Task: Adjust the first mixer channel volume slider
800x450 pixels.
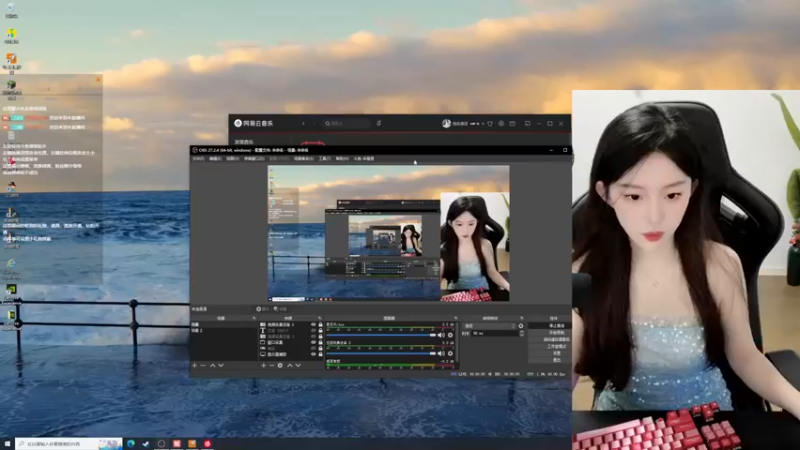Action: coord(382,335)
